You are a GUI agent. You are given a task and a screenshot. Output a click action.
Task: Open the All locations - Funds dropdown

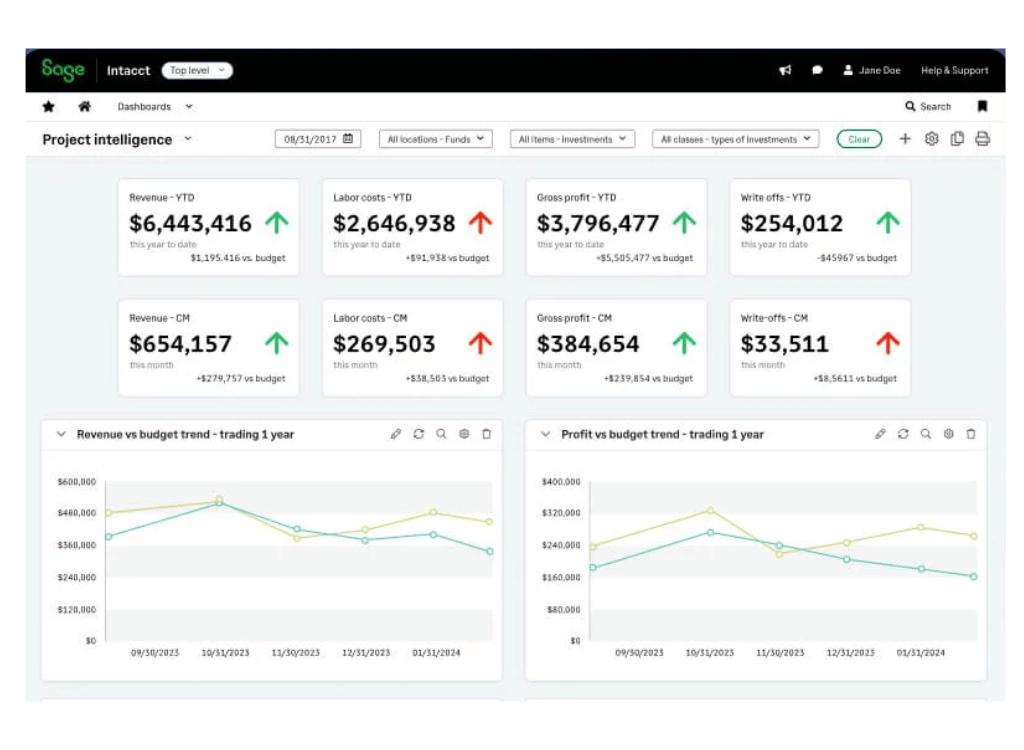click(435, 139)
